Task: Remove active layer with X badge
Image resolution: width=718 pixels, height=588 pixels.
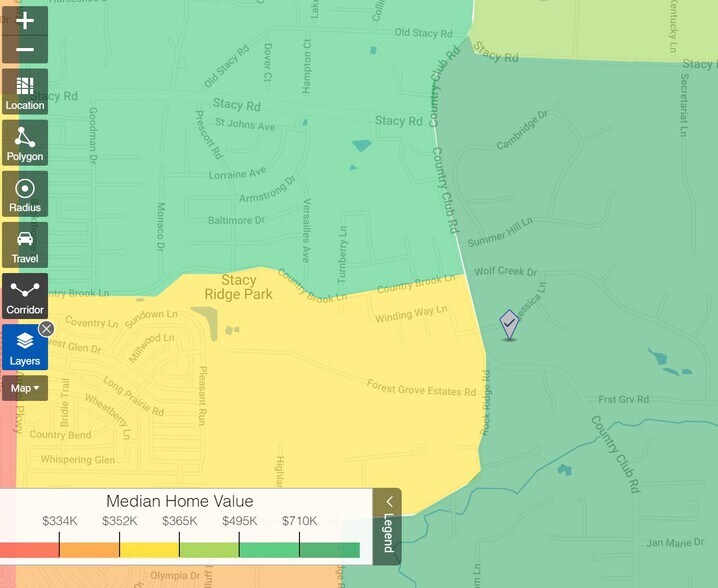Action: coord(46,329)
